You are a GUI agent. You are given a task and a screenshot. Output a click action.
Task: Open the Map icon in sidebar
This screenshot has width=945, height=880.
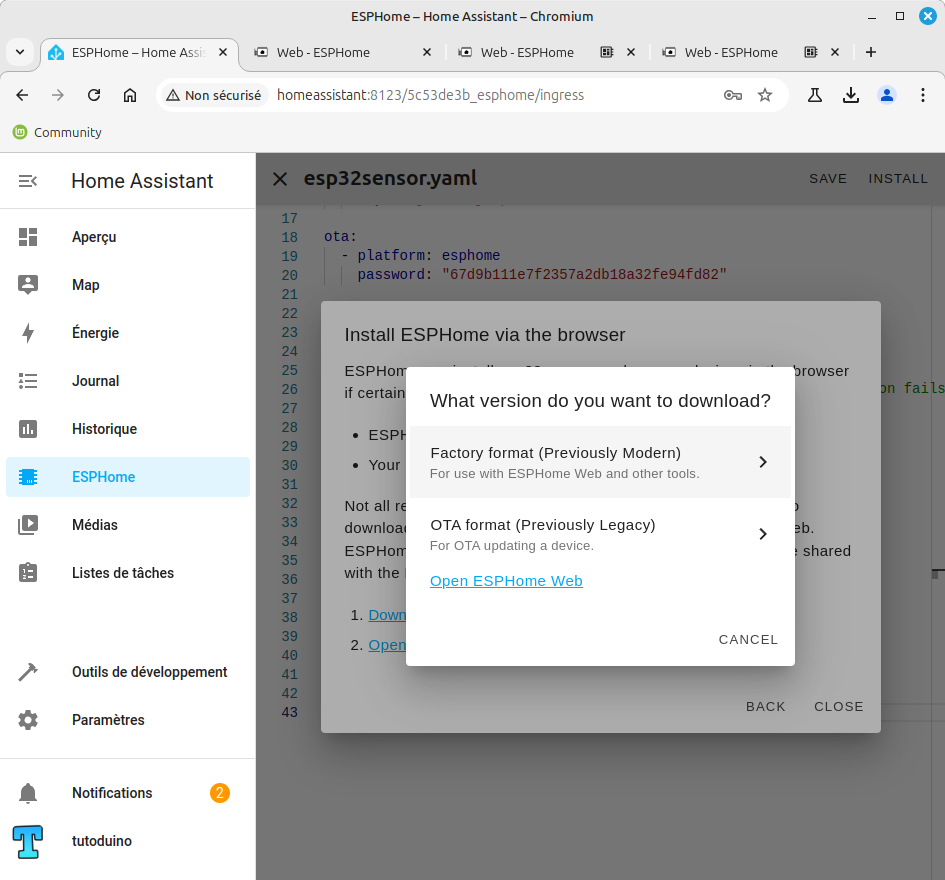28,284
